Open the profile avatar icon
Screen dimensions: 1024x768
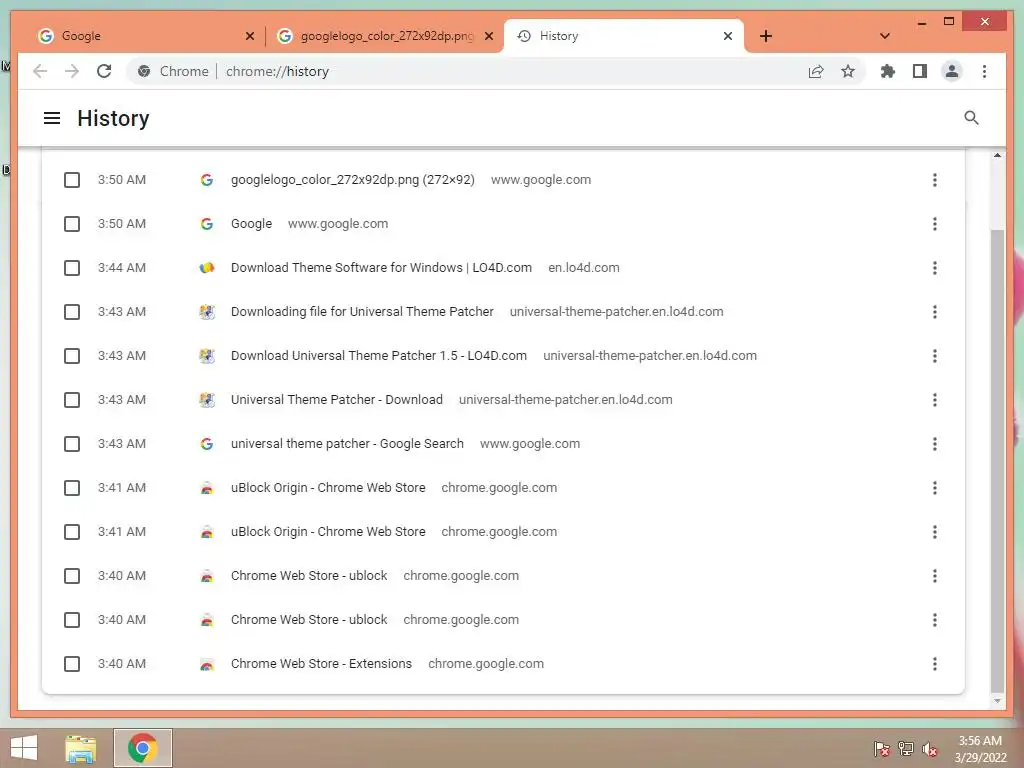pos(952,71)
